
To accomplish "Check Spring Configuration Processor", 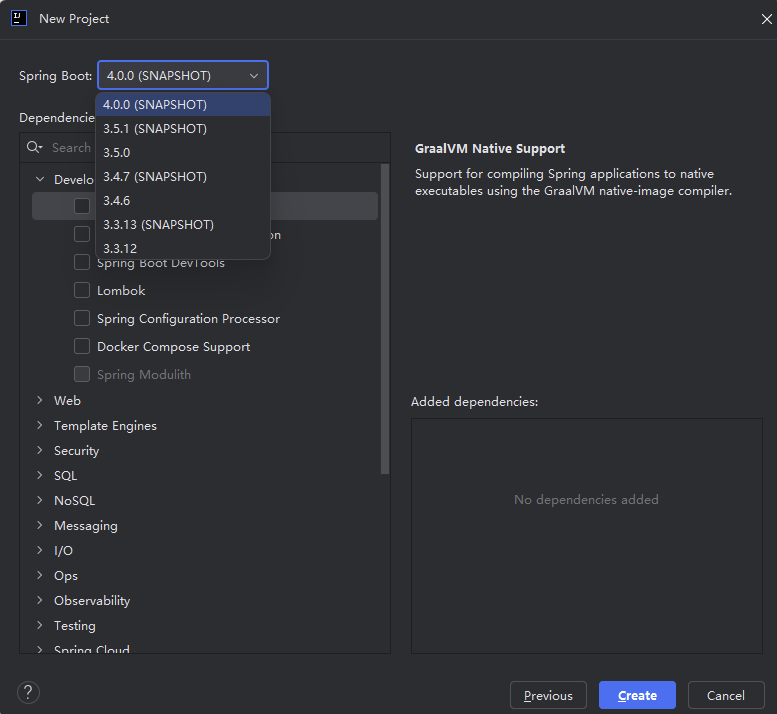I will coord(82,318).
